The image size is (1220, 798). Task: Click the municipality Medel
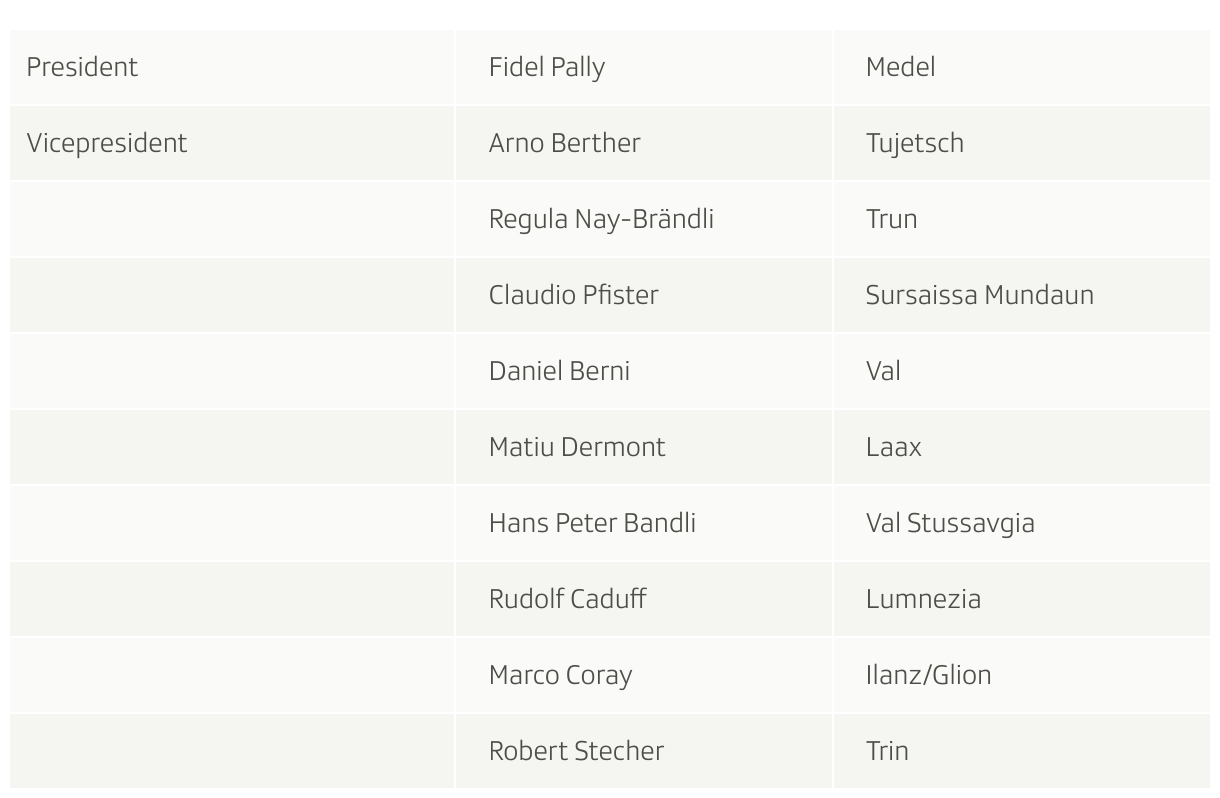pyautogui.click(x=901, y=67)
